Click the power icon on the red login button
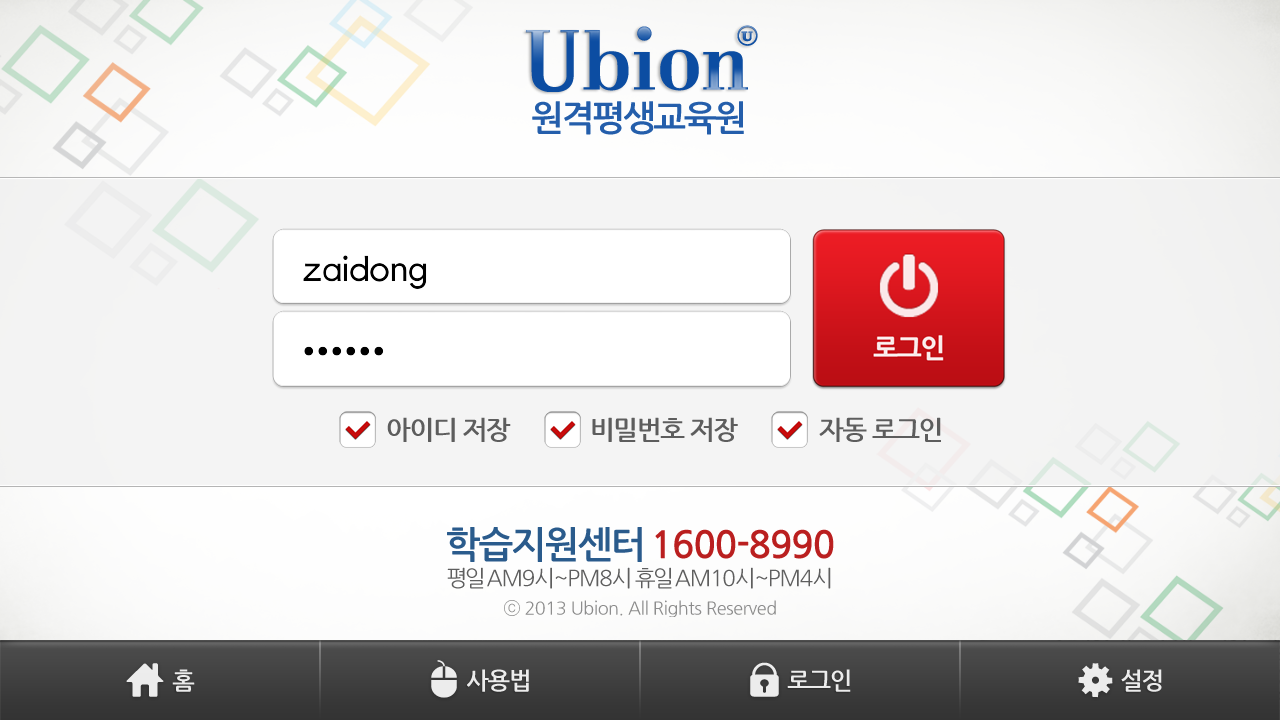 pyautogui.click(x=909, y=286)
